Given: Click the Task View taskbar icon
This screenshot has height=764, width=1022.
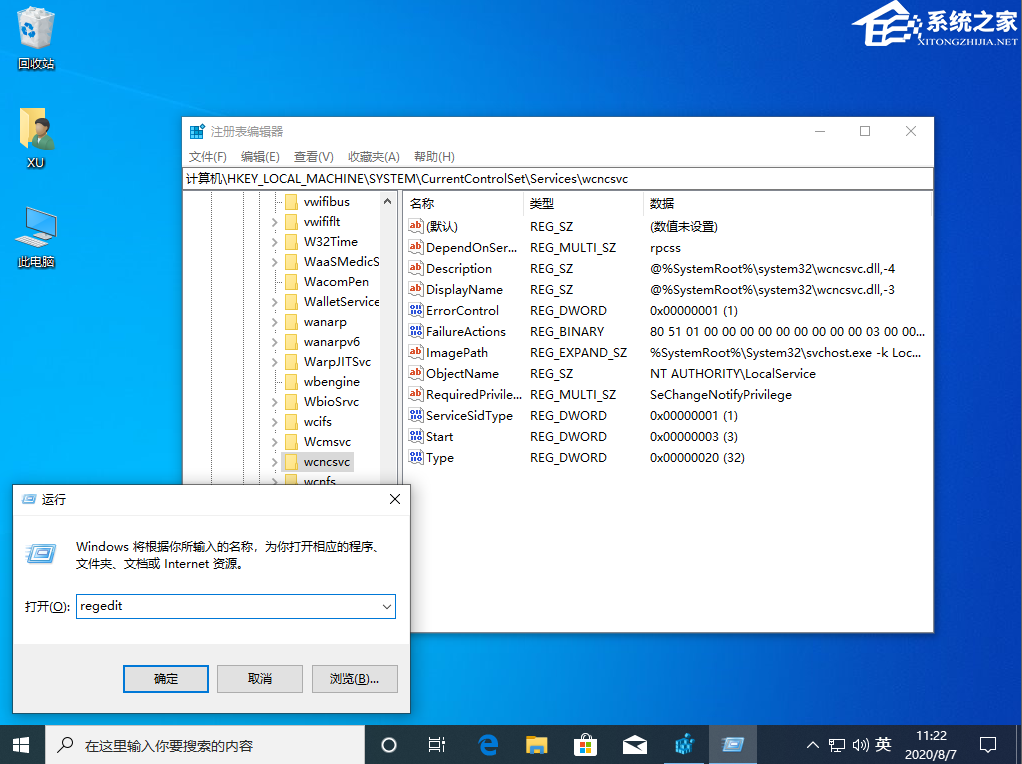Looking at the screenshot, I should tap(437, 745).
